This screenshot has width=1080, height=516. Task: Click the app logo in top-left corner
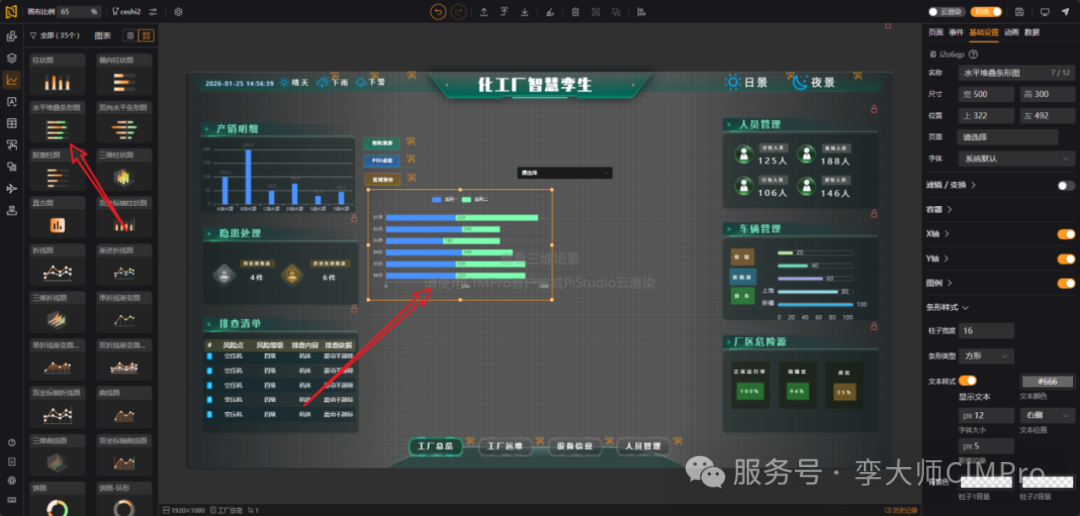(x=11, y=12)
